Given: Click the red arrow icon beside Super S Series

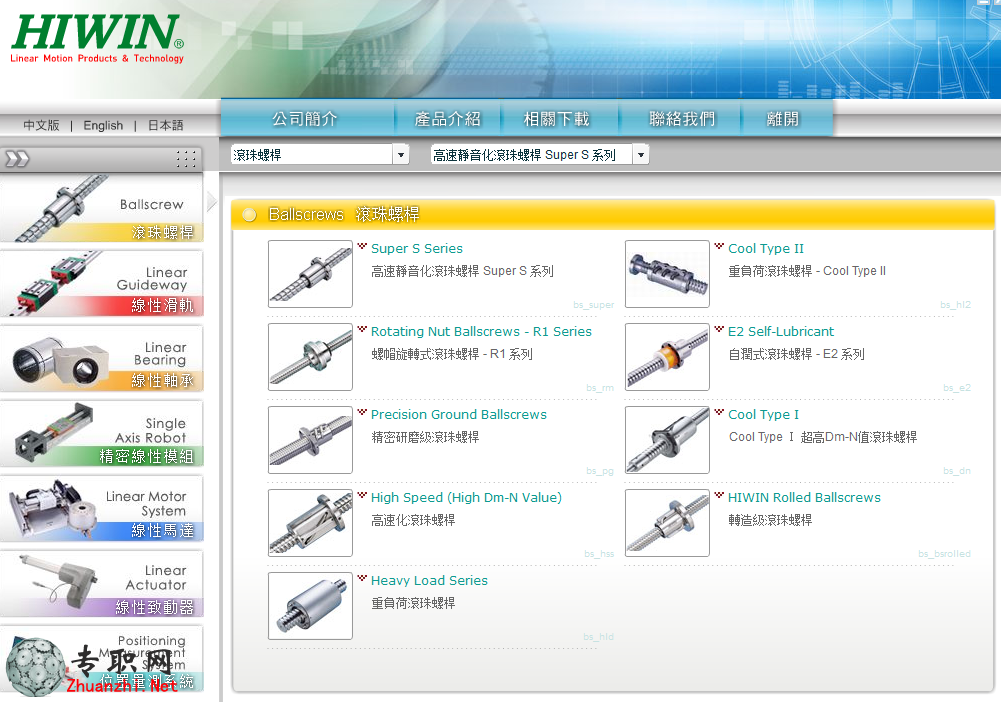Looking at the screenshot, I should [x=362, y=246].
